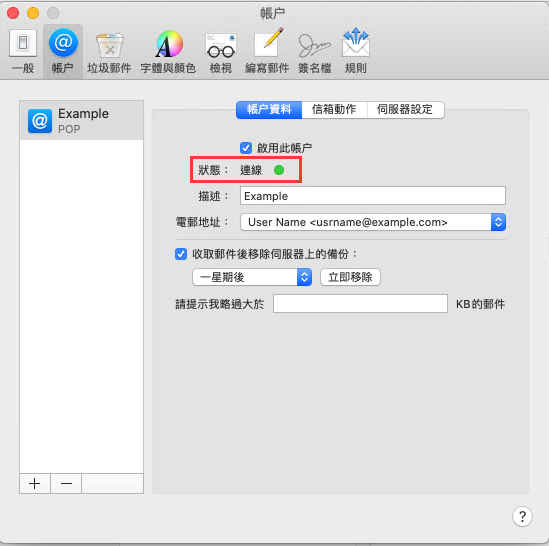
Task: Add an account with plus button
Action: 35,484
